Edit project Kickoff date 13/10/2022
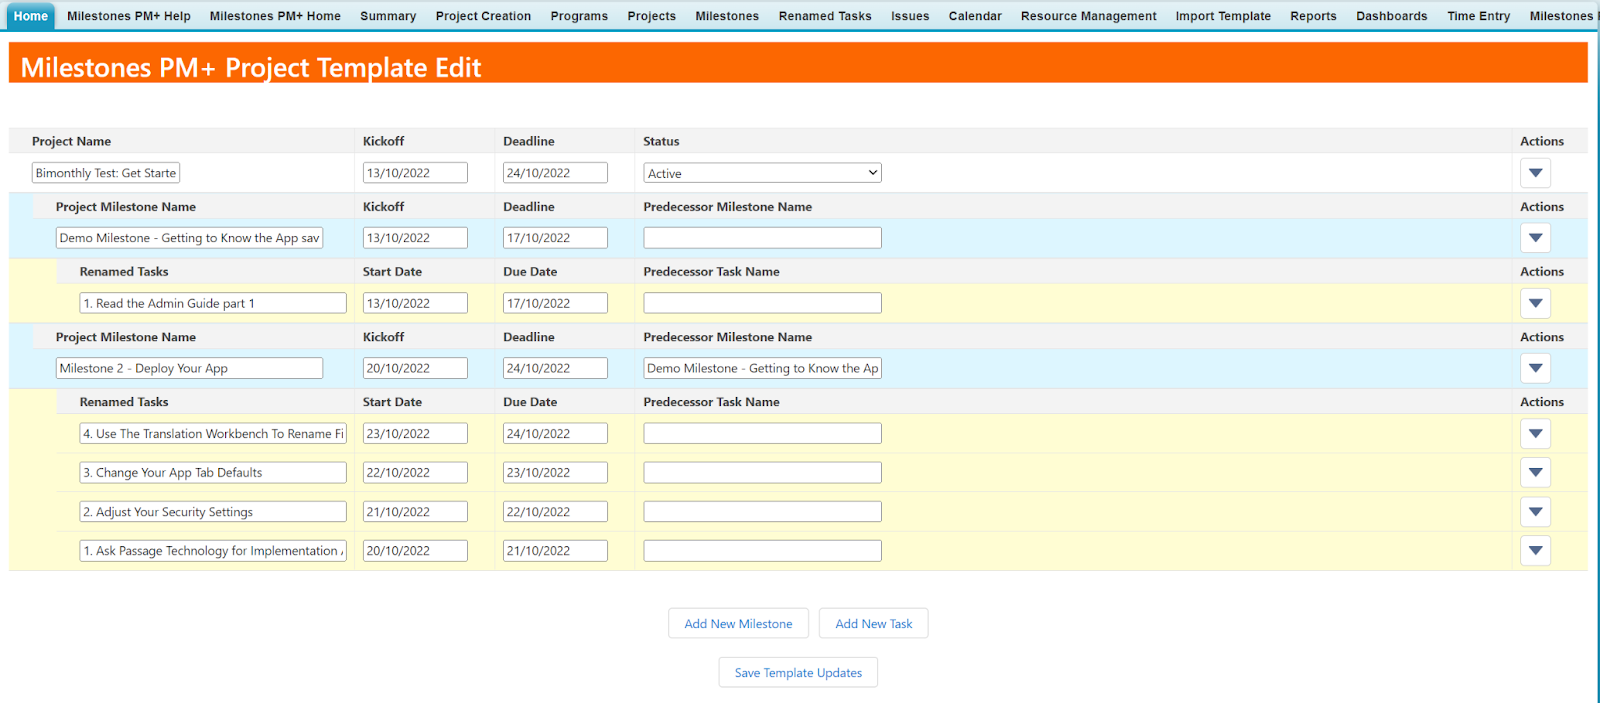This screenshot has width=1600, height=703. tap(415, 173)
